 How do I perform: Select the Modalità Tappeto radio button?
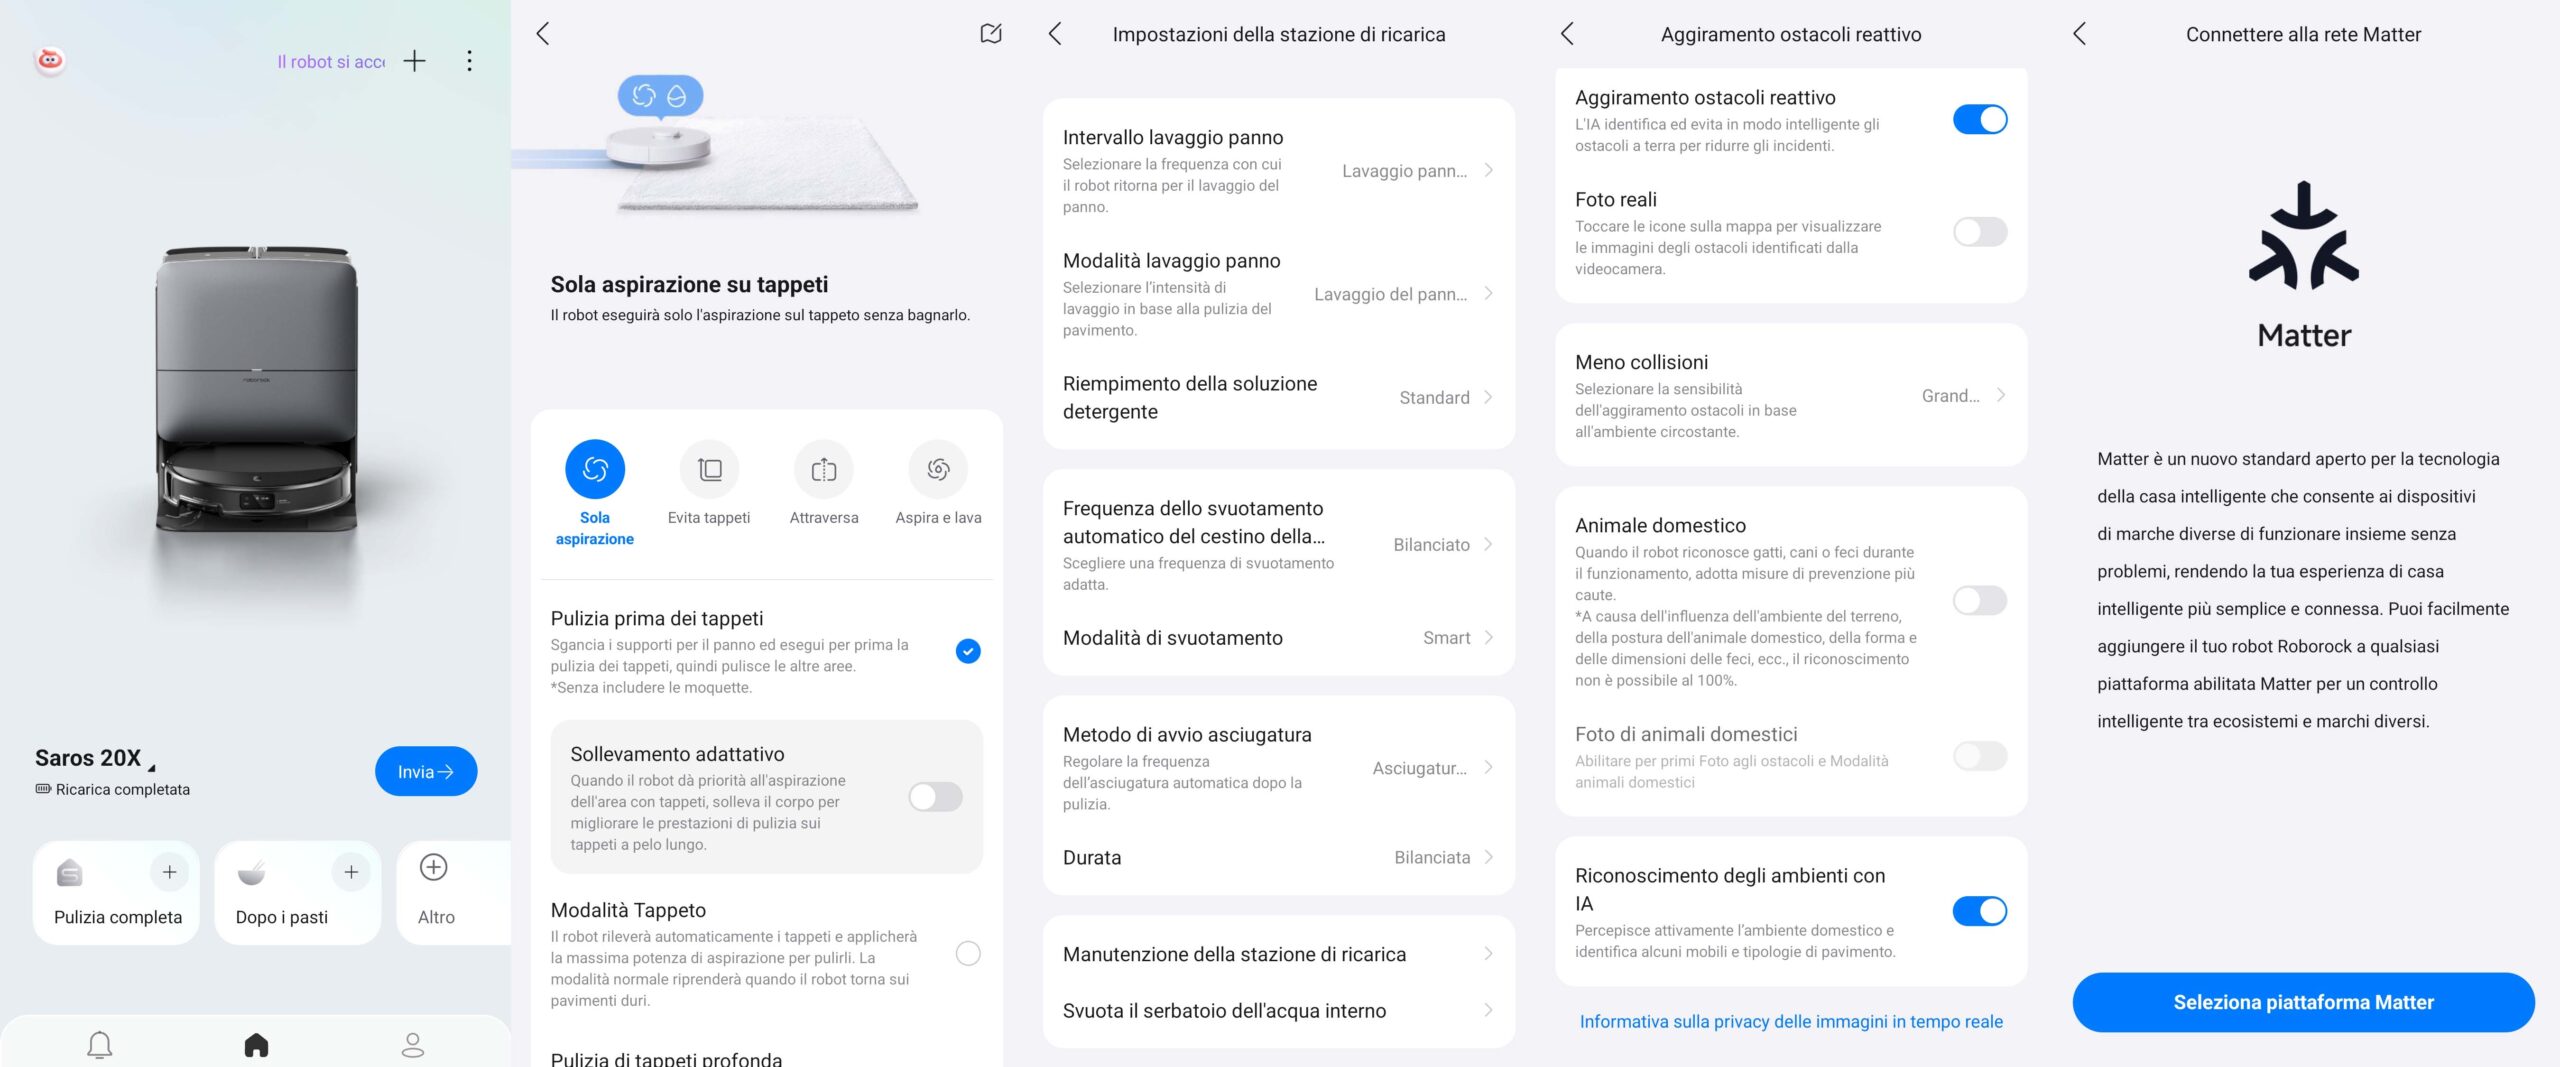pos(967,953)
